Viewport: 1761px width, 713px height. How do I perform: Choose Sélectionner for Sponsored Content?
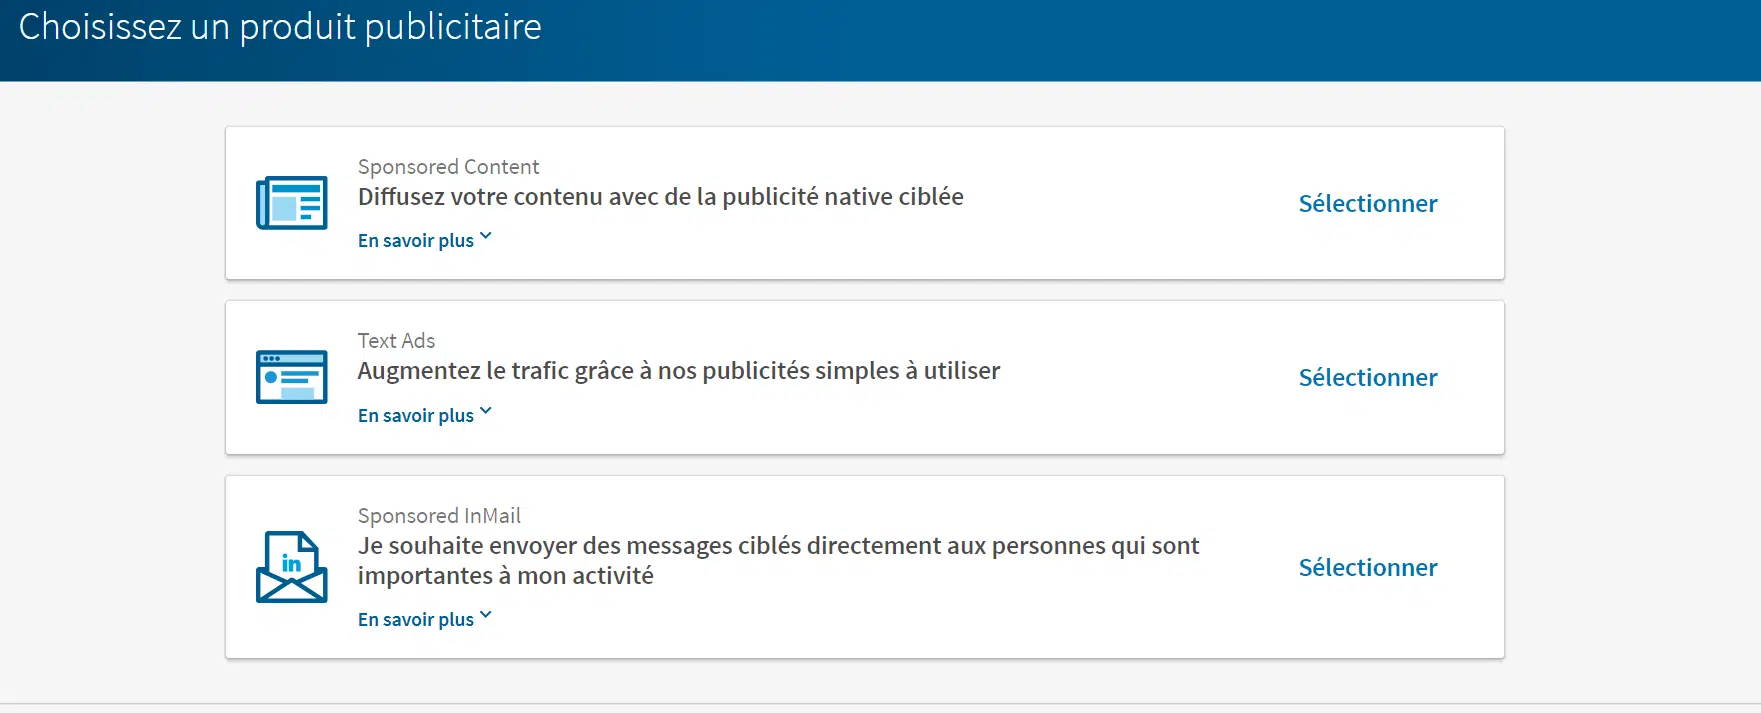coord(1367,204)
